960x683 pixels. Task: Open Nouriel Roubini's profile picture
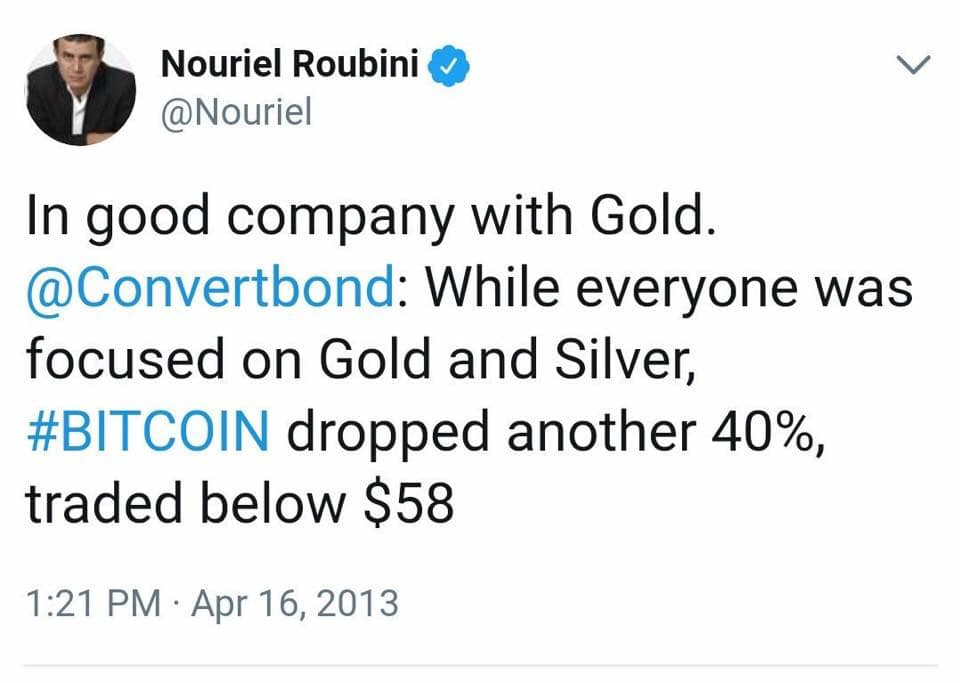coord(80,89)
